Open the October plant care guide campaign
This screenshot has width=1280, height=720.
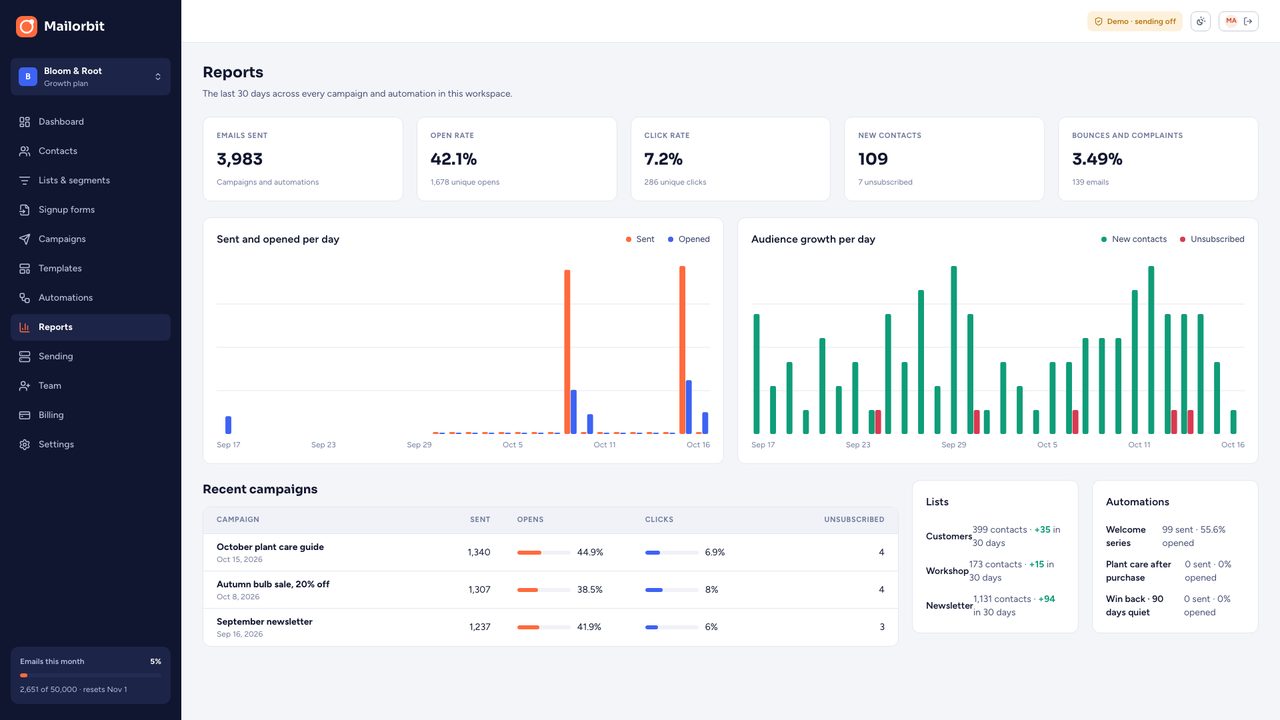[270, 547]
